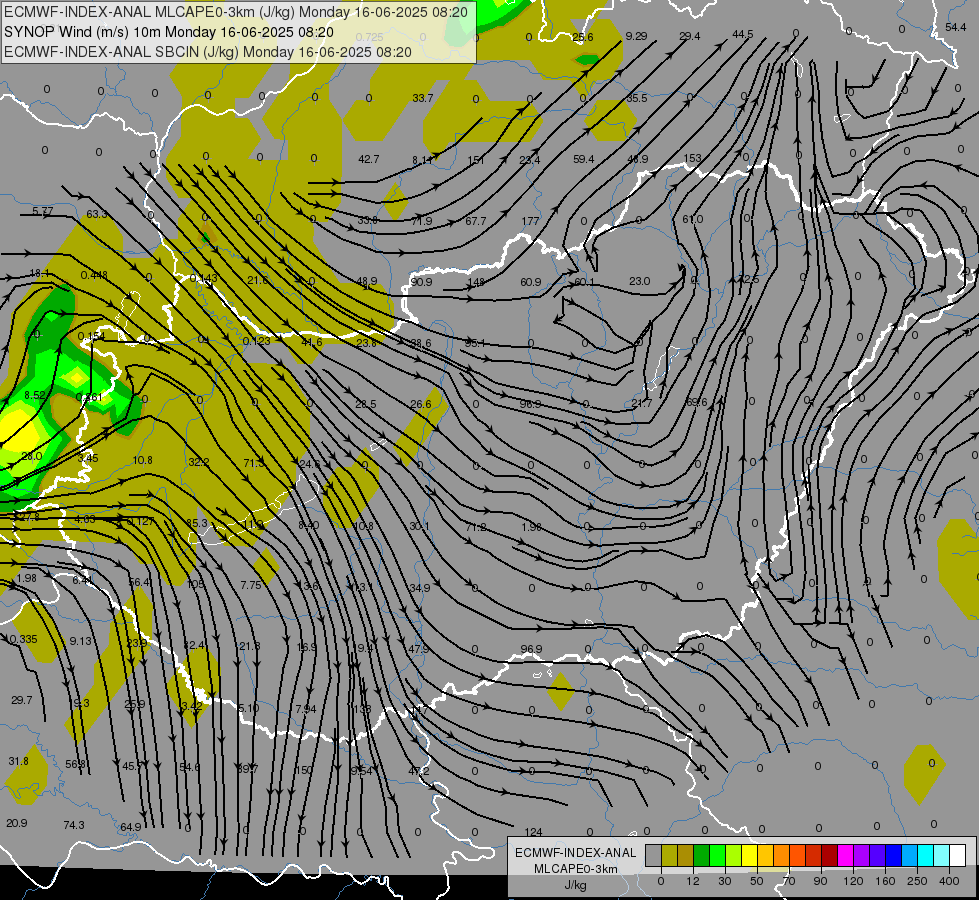The width and height of the screenshot is (979, 900).
Task: Click the legend label '30'
Action: pyautogui.click(x=724, y=881)
